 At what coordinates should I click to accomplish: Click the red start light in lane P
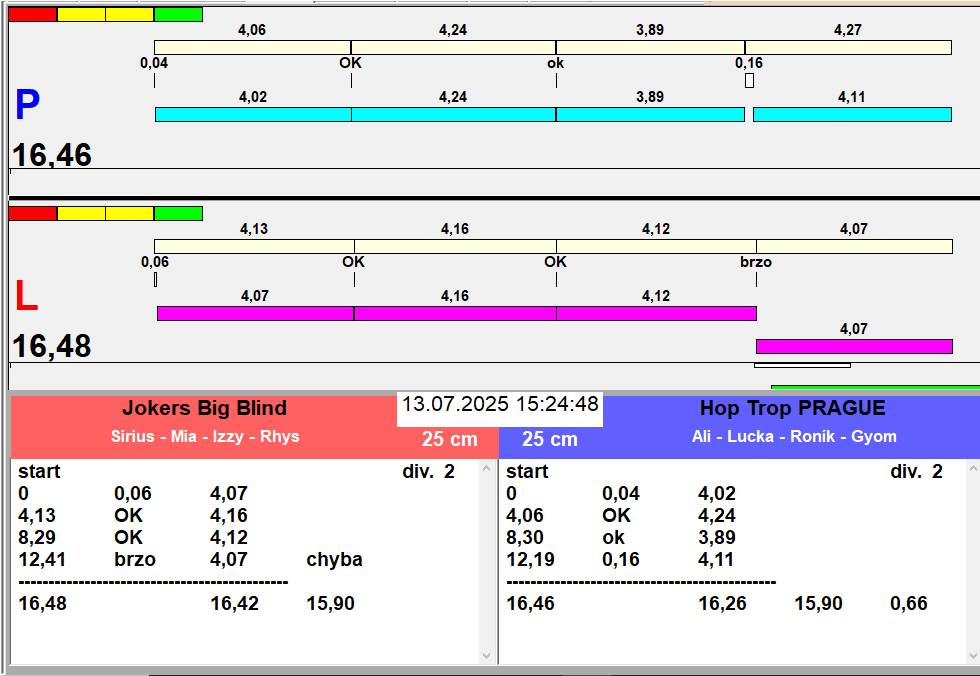(x=32, y=14)
